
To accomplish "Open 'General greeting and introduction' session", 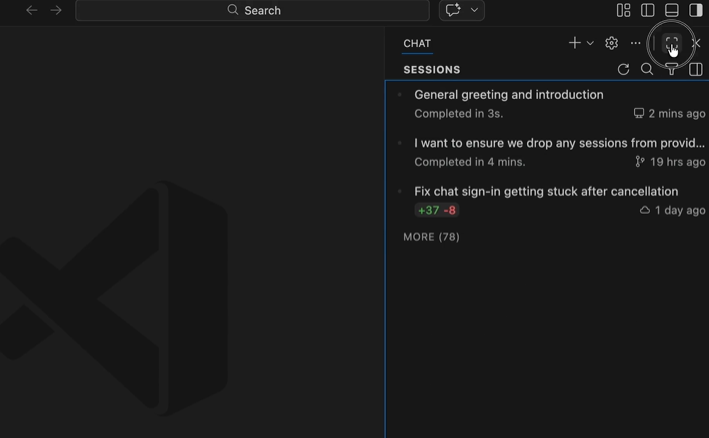I will point(547,104).
